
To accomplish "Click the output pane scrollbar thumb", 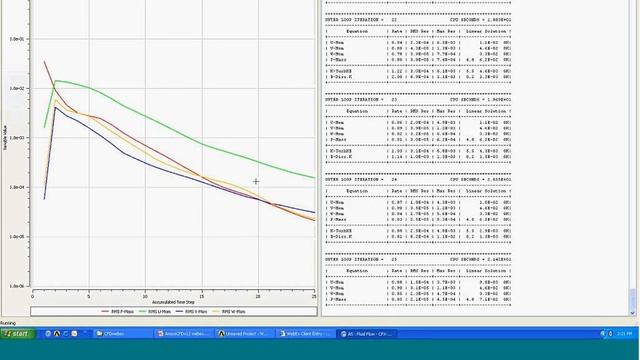I will (633, 298).
